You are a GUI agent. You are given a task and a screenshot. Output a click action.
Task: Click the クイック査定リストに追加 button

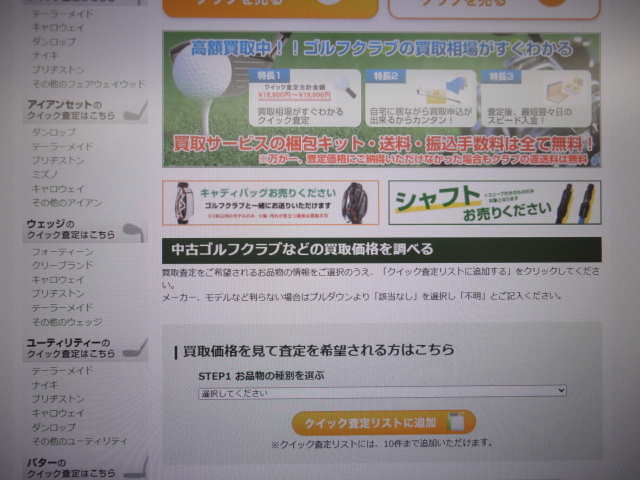click(384, 423)
